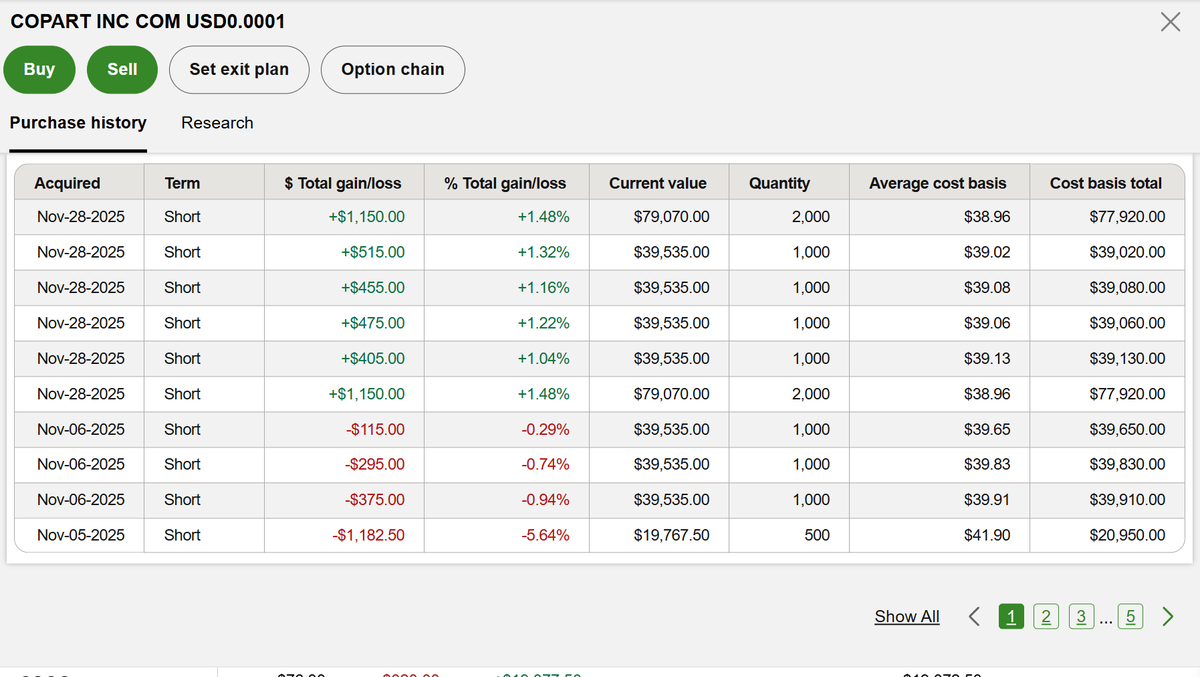Sort by % Total gain/loss header
This screenshot has height=677, width=1200.
[x=505, y=183]
